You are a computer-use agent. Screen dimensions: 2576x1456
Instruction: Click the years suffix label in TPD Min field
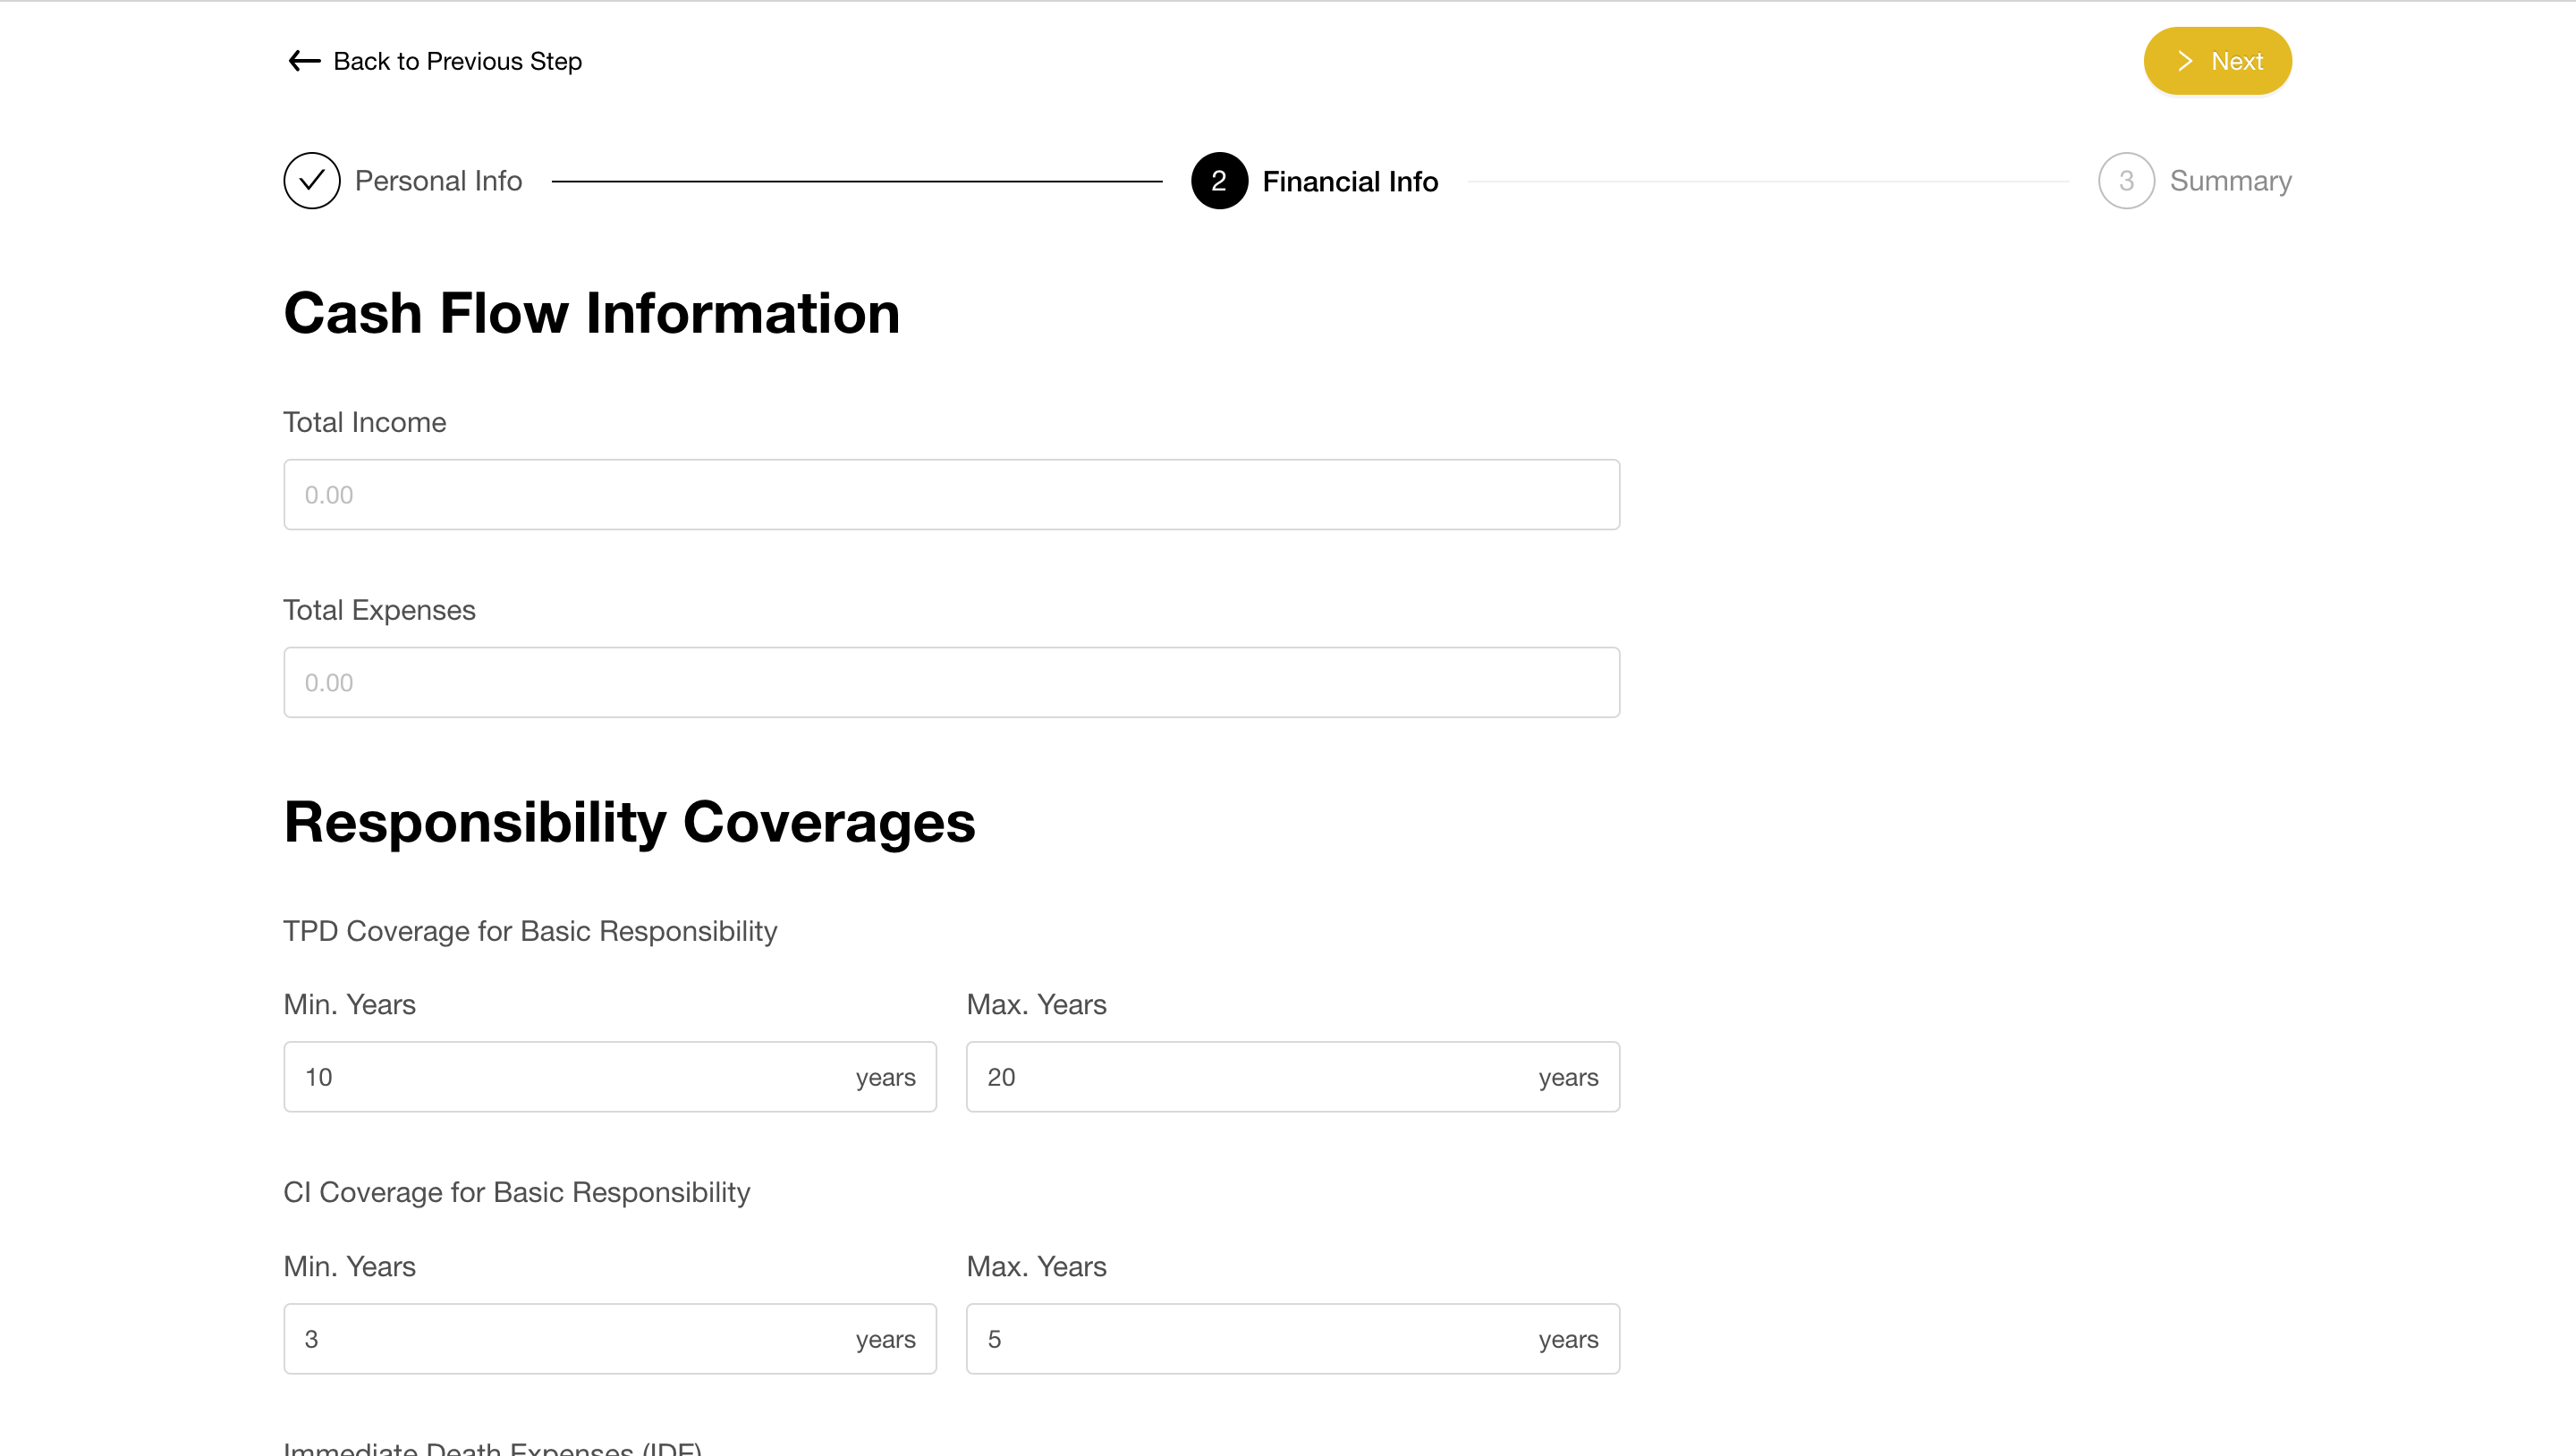point(885,1078)
